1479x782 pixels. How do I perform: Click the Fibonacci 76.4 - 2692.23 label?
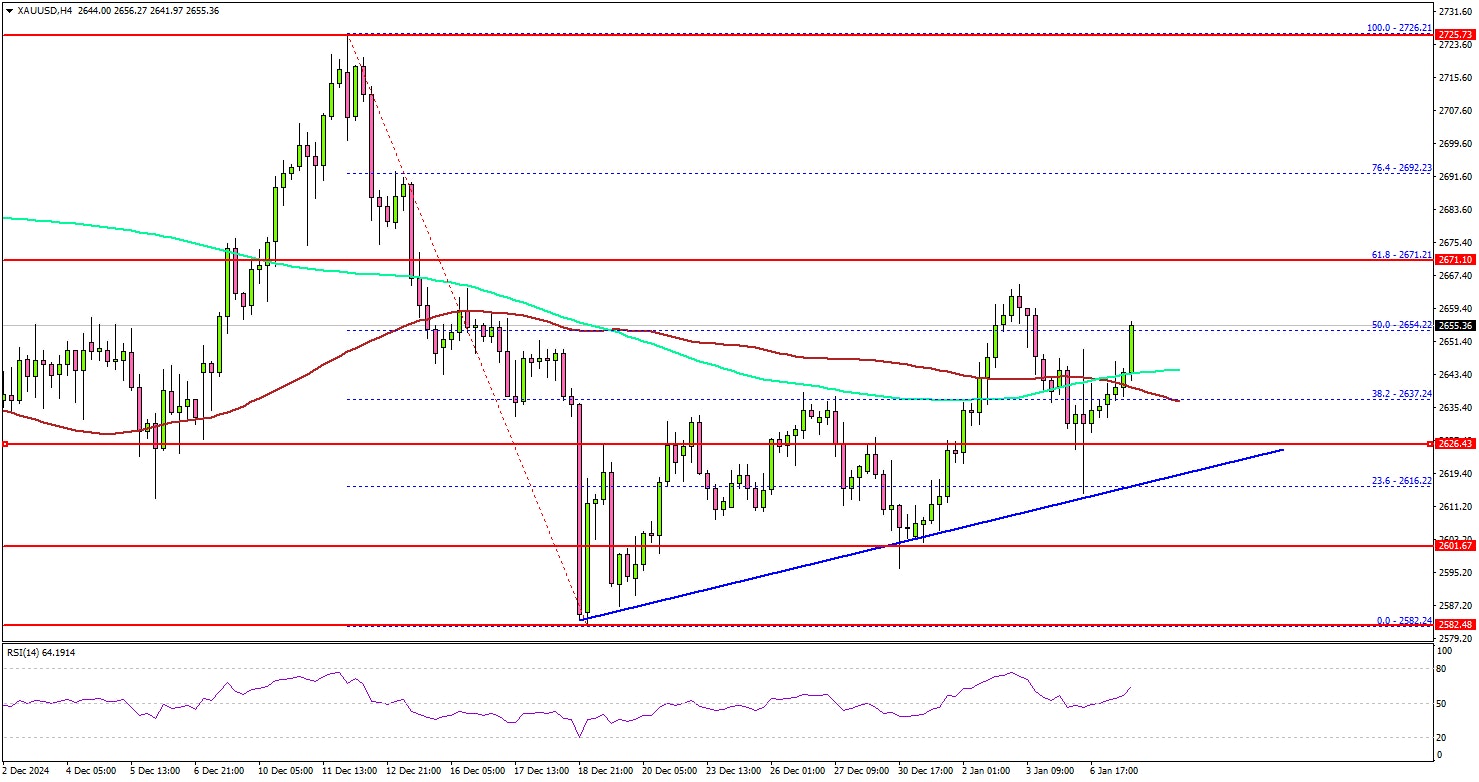tap(1403, 168)
